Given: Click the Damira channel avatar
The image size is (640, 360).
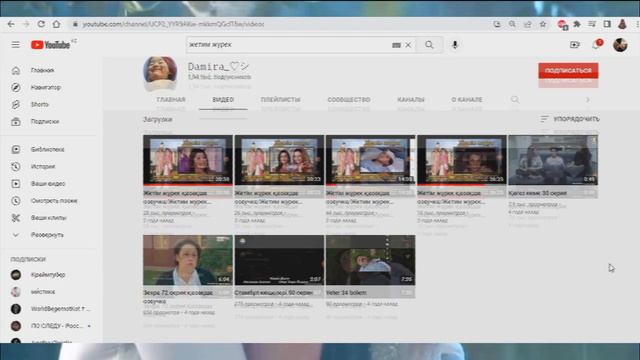Looking at the screenshot, I should 160,73.
